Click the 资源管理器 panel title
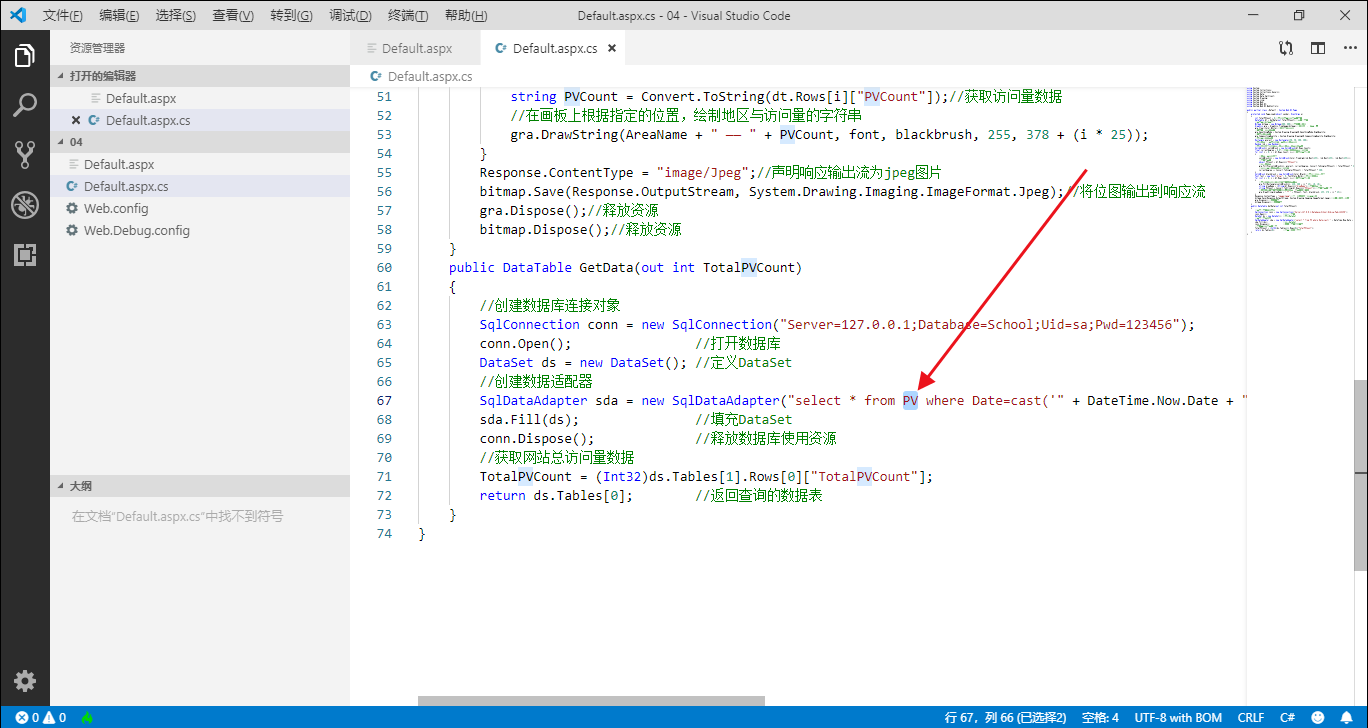1368x728 pixels. point(97,48)
